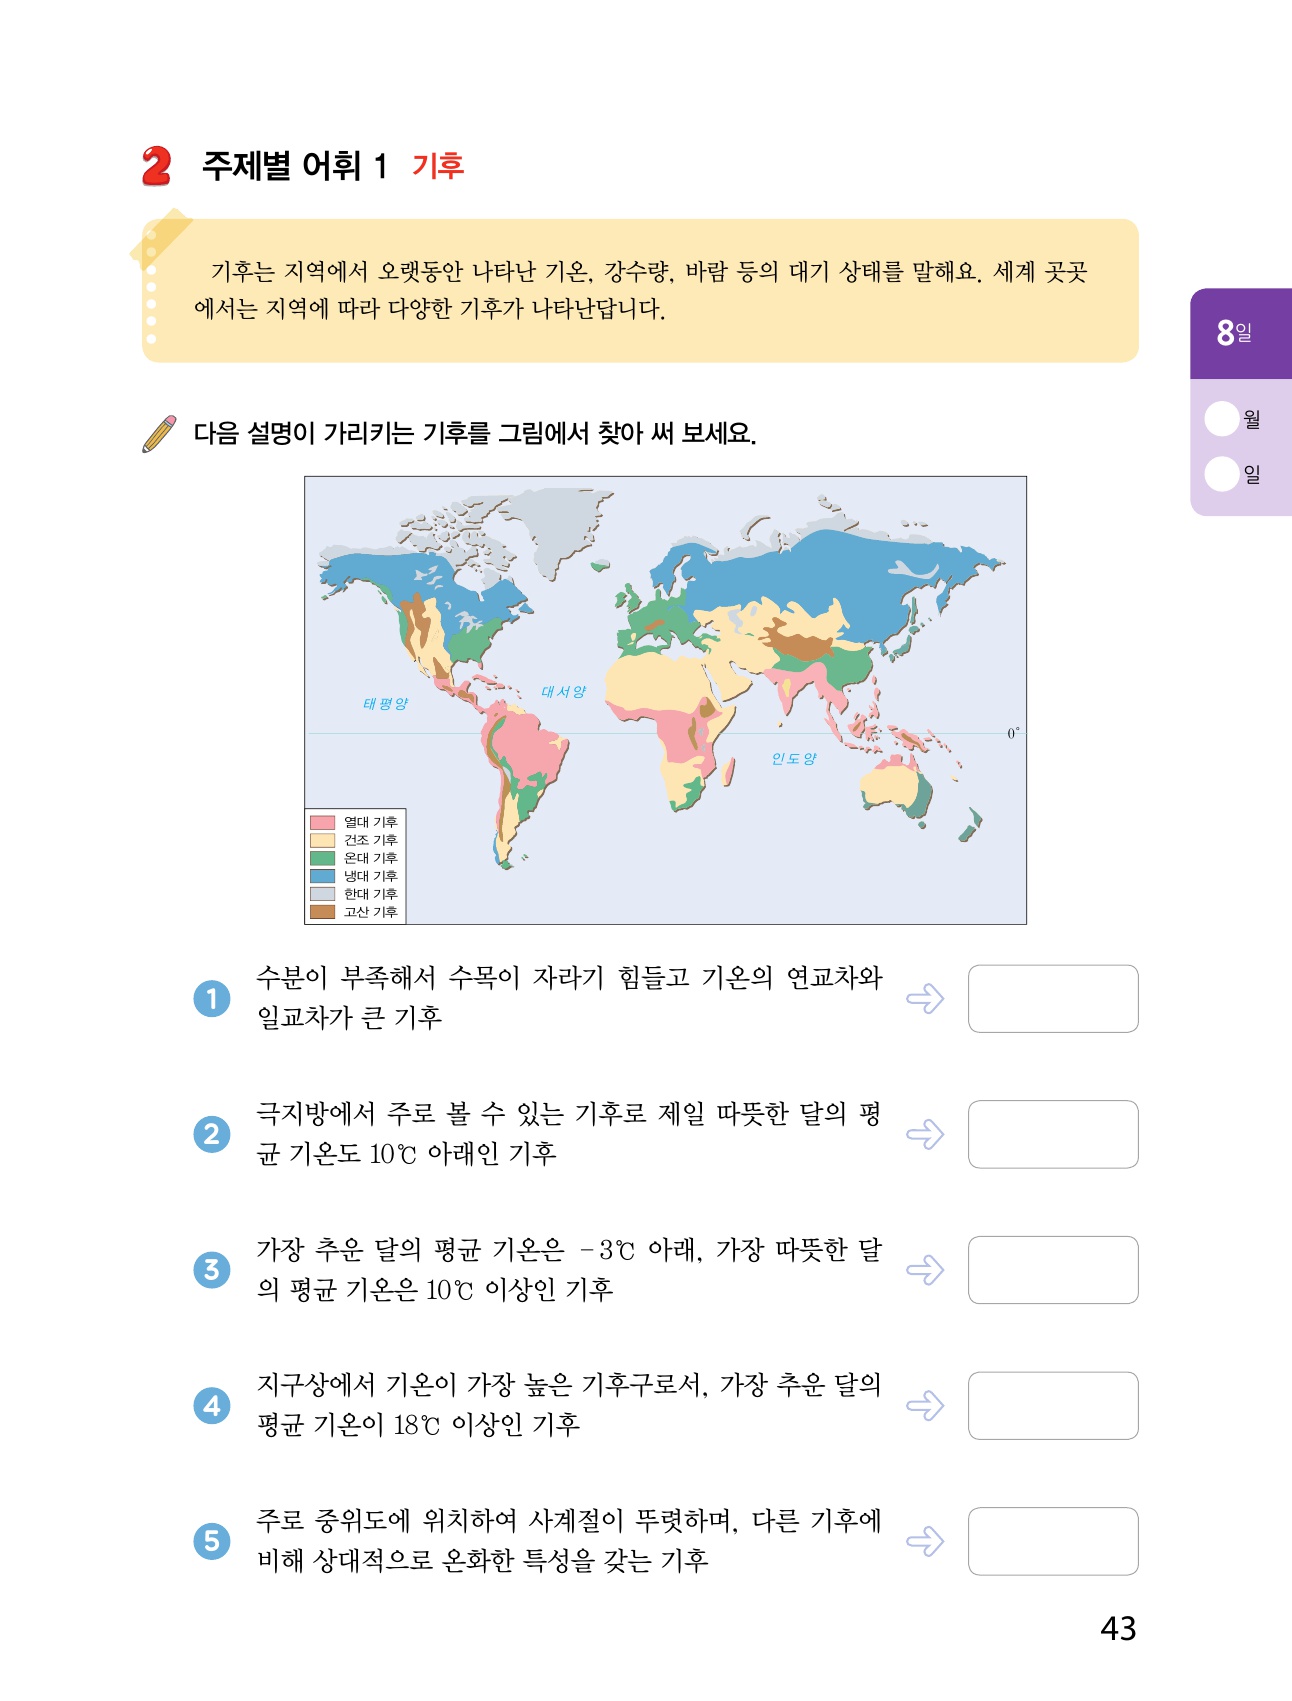
Task: Click the 태평양 label on the map
Action: (385, 704)
